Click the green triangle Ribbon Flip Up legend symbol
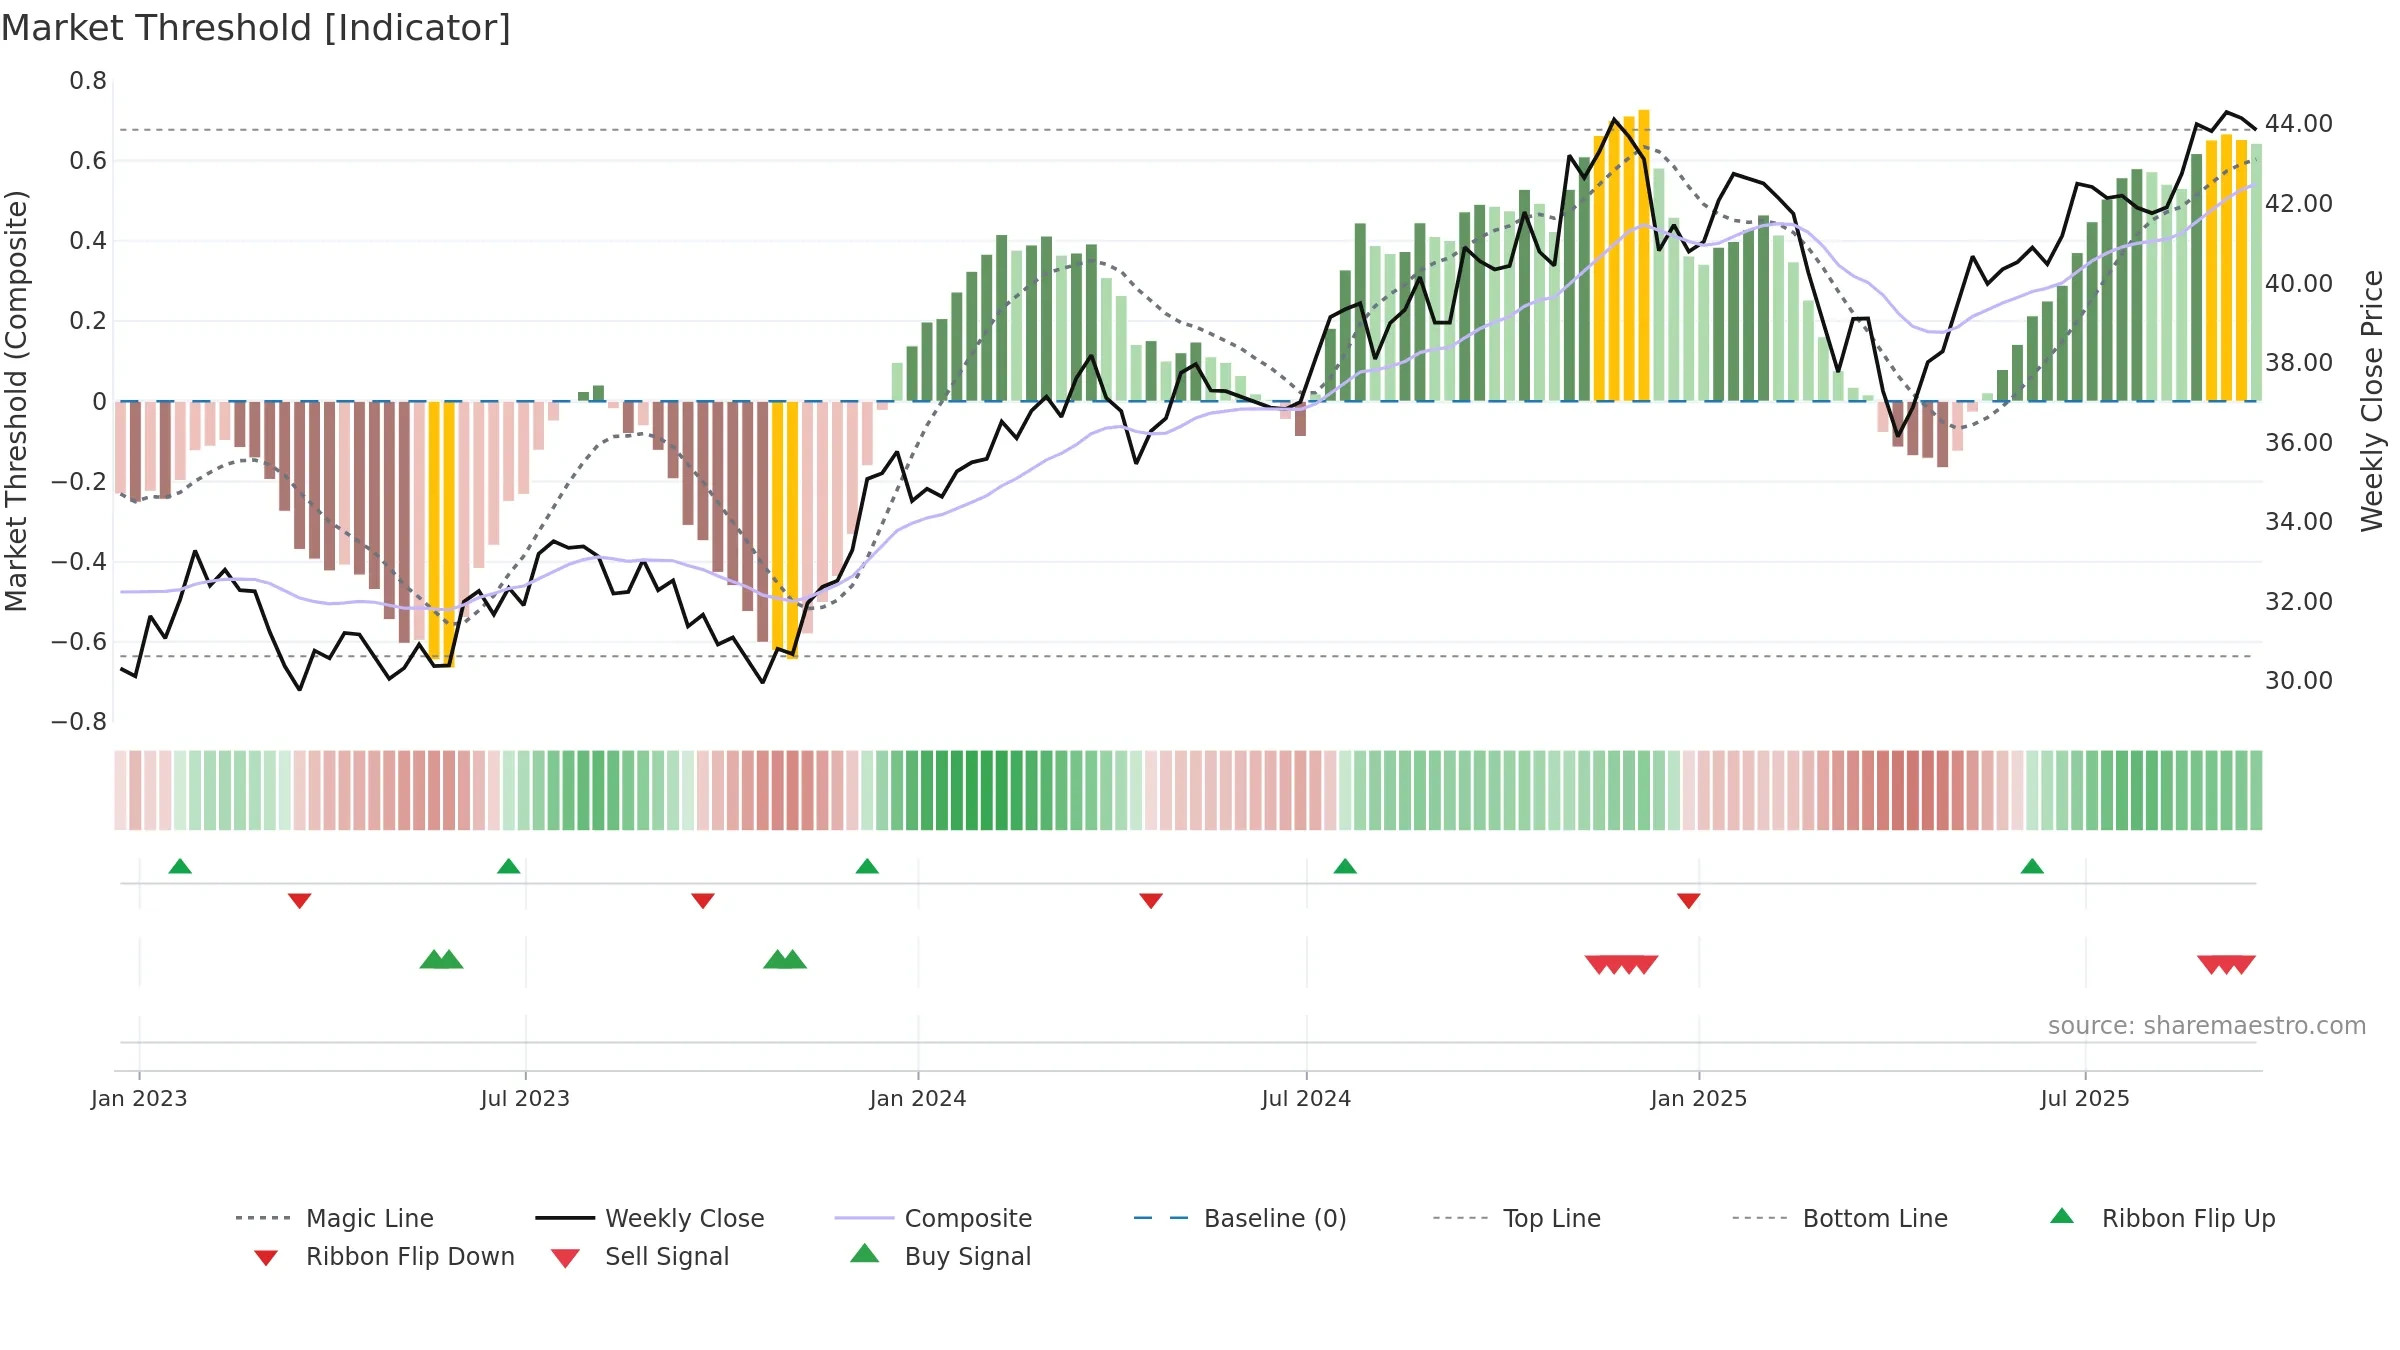The width and height of the screenshot is (2400, 1350). point(2062,1216)
